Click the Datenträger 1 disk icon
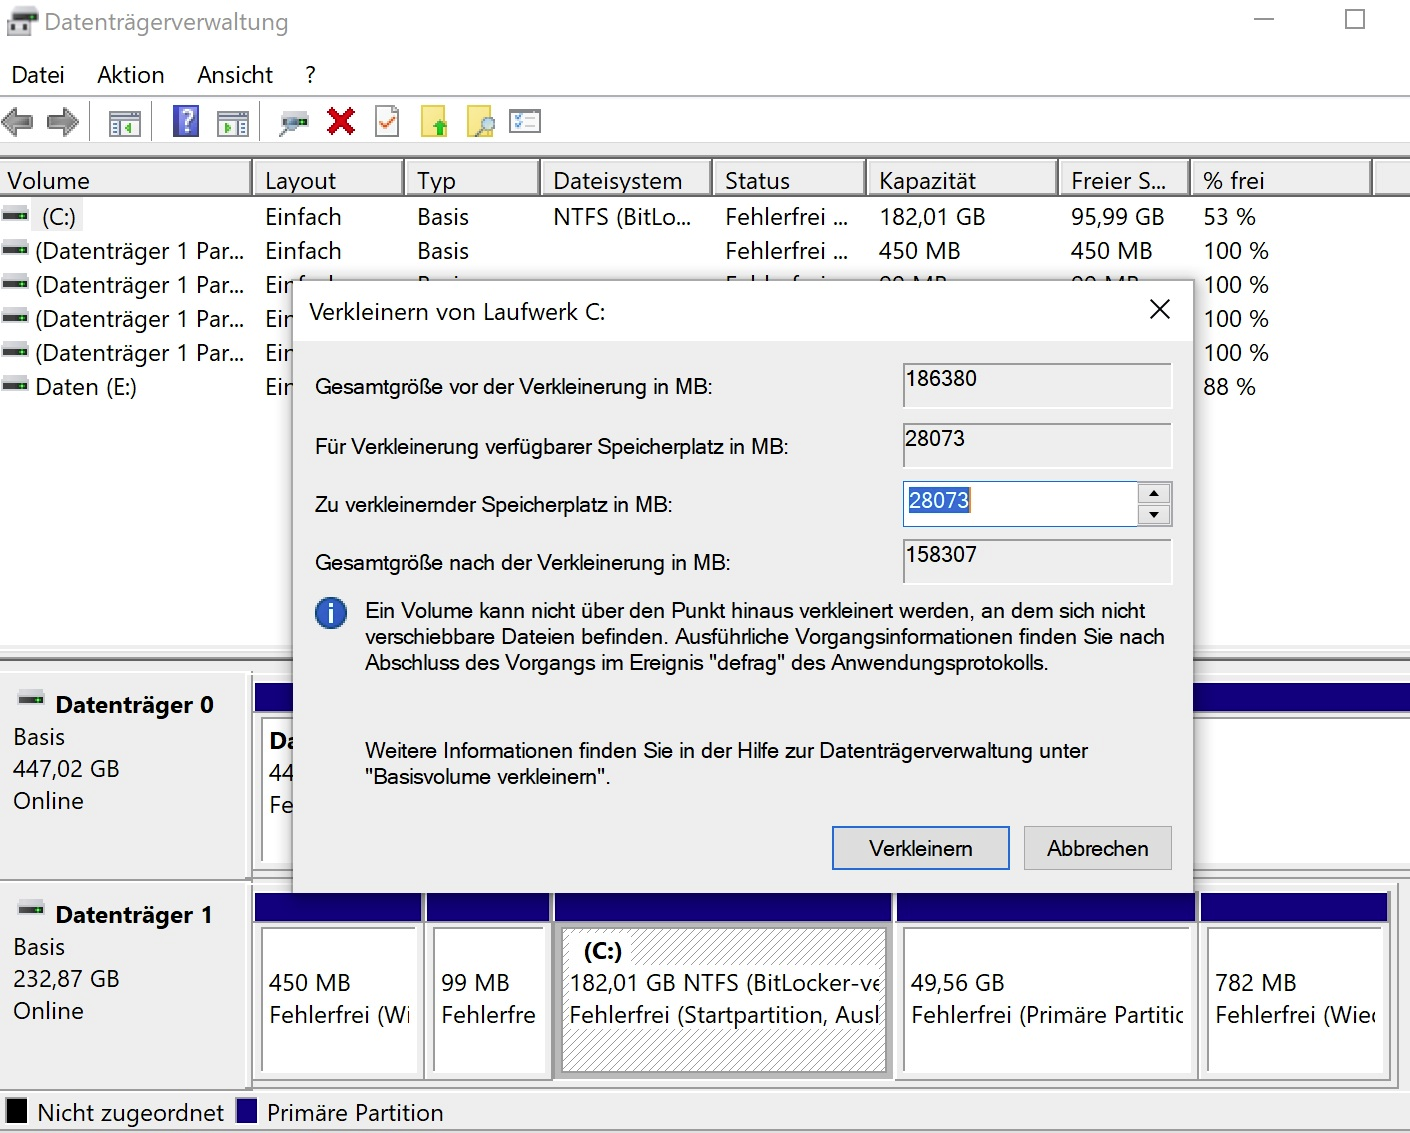1410x1133 pixels. 32,908
